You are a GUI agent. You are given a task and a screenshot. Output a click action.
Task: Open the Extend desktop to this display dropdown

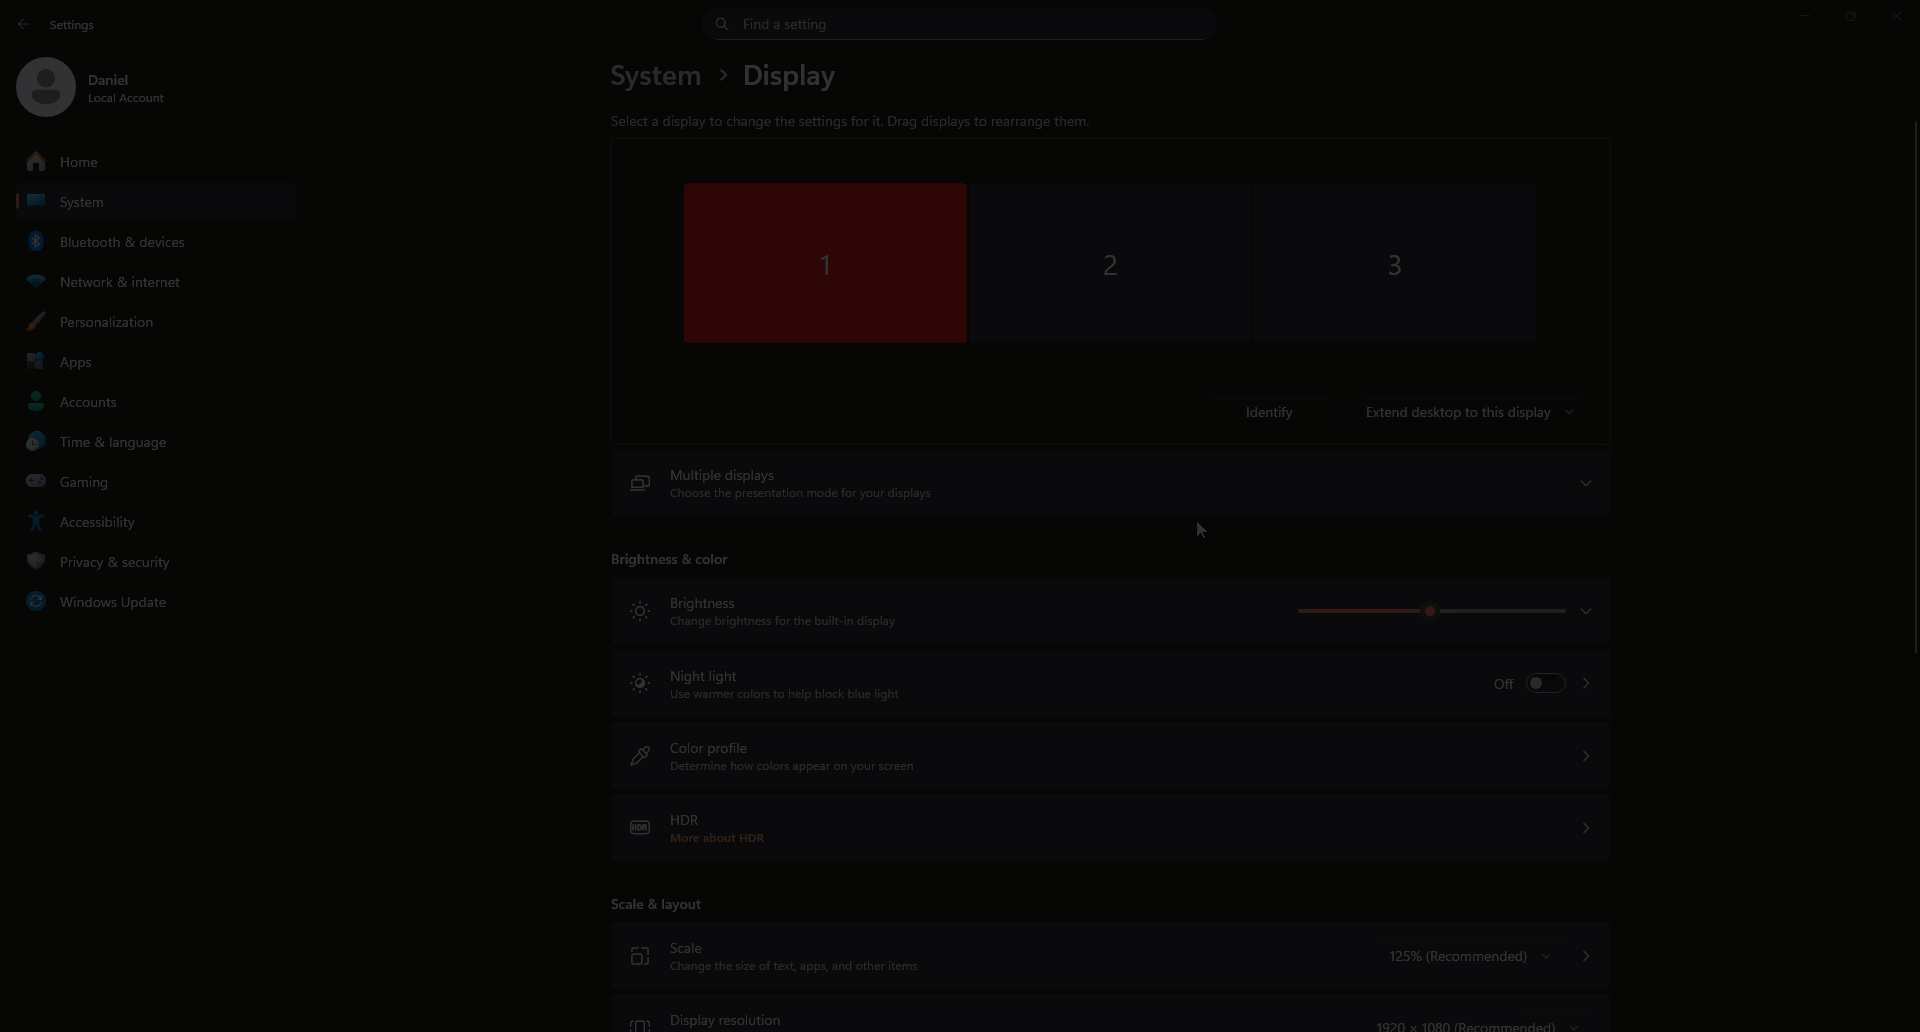point(1468,412)
